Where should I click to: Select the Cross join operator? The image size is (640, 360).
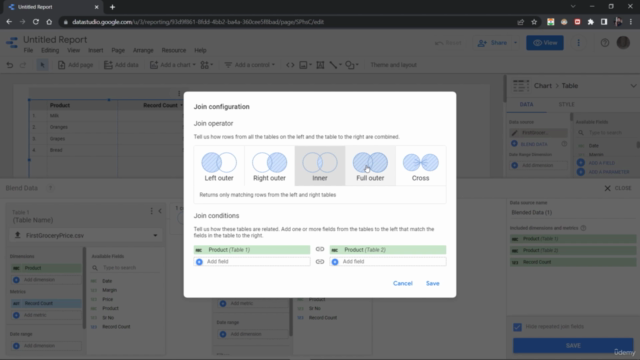tap(420, 166)
